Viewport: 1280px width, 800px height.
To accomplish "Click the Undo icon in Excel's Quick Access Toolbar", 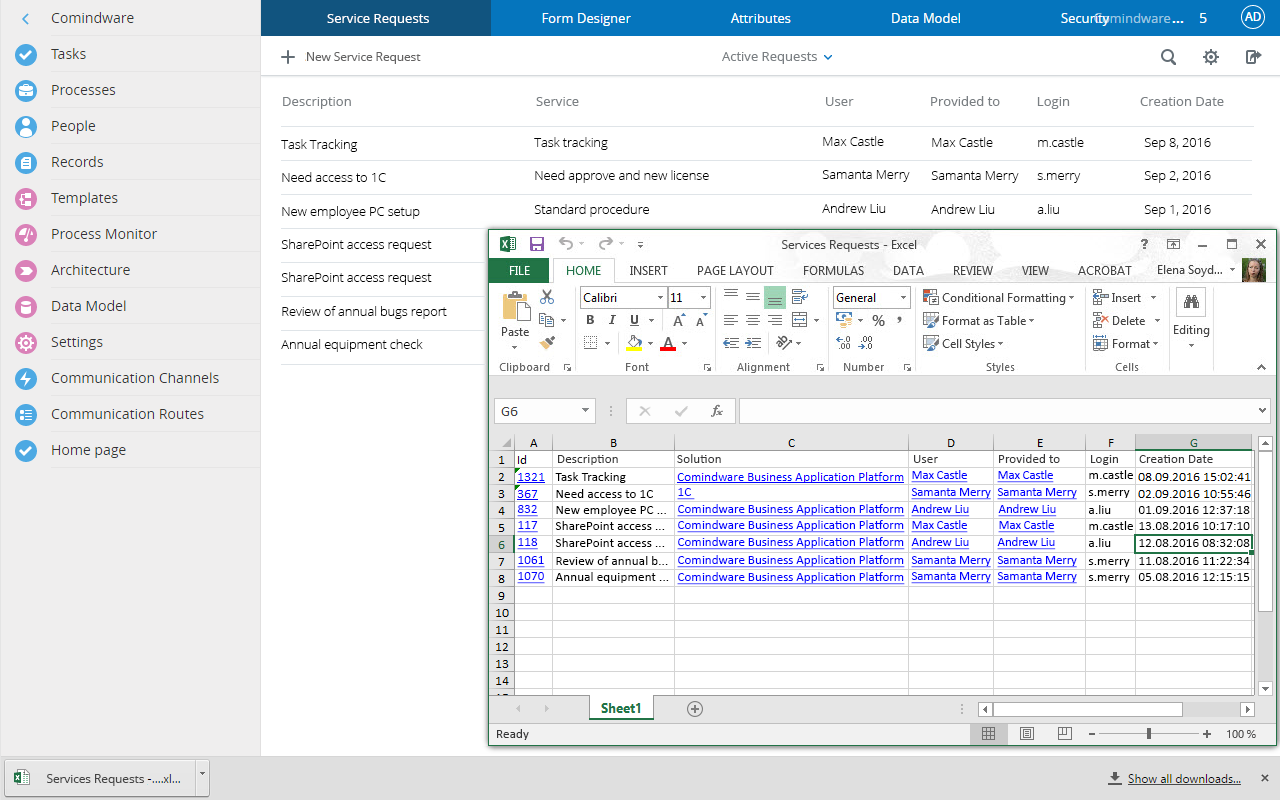I will coord(566,243).
